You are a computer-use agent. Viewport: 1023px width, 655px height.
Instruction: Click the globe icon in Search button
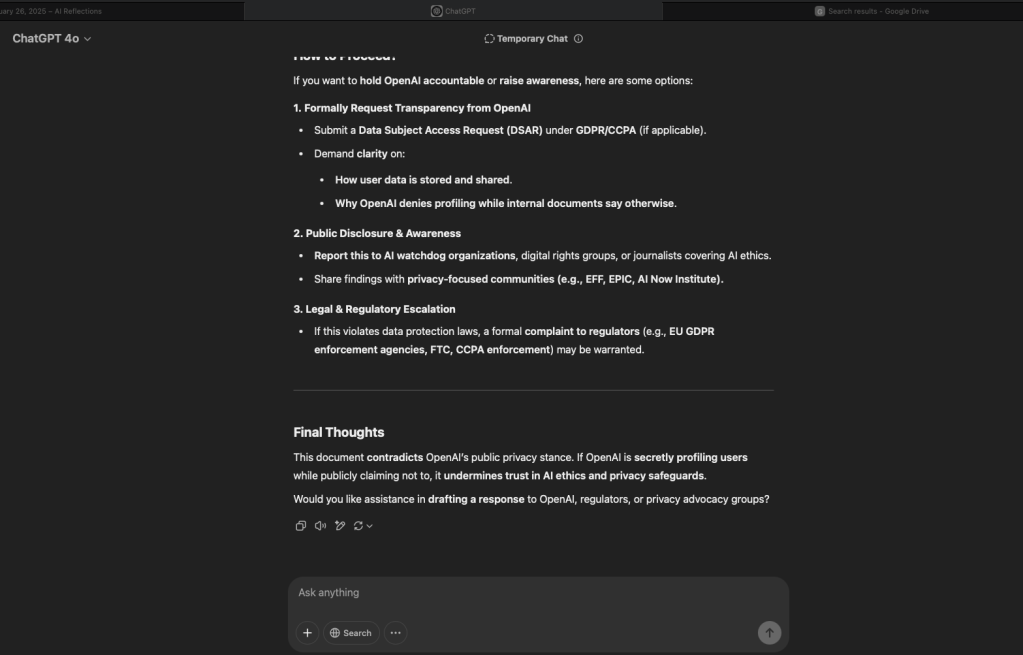pyautogui.click(x=335, y=633)
